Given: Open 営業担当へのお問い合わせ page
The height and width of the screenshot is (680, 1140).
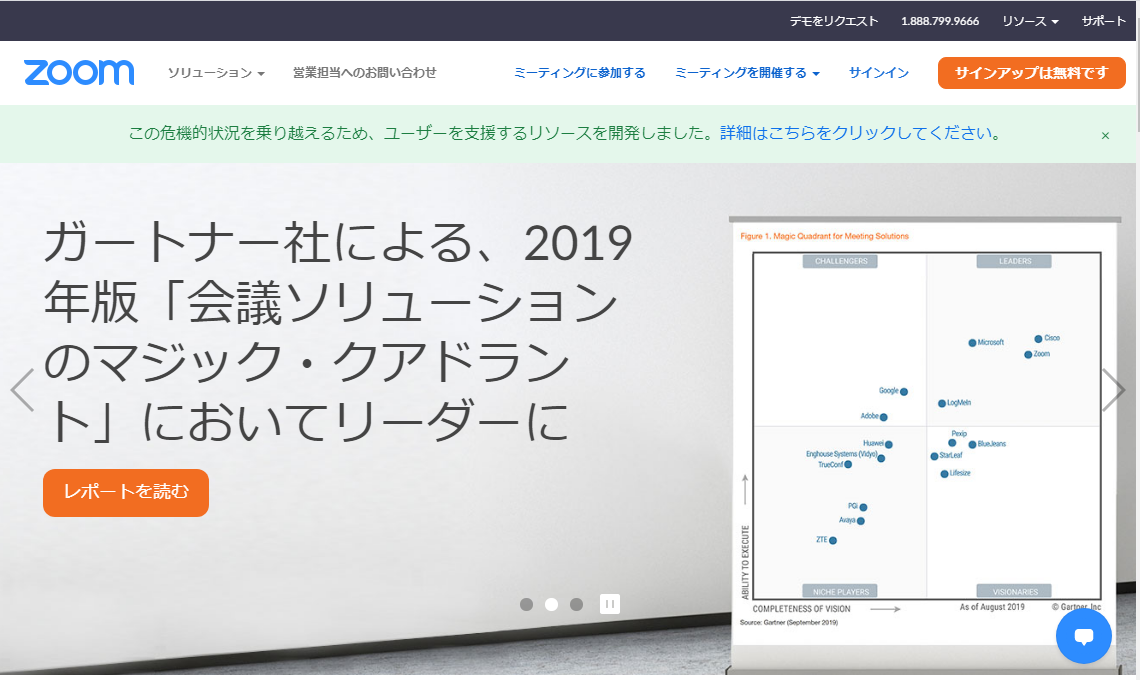Looking at the screenshot, I should (364, 73).
